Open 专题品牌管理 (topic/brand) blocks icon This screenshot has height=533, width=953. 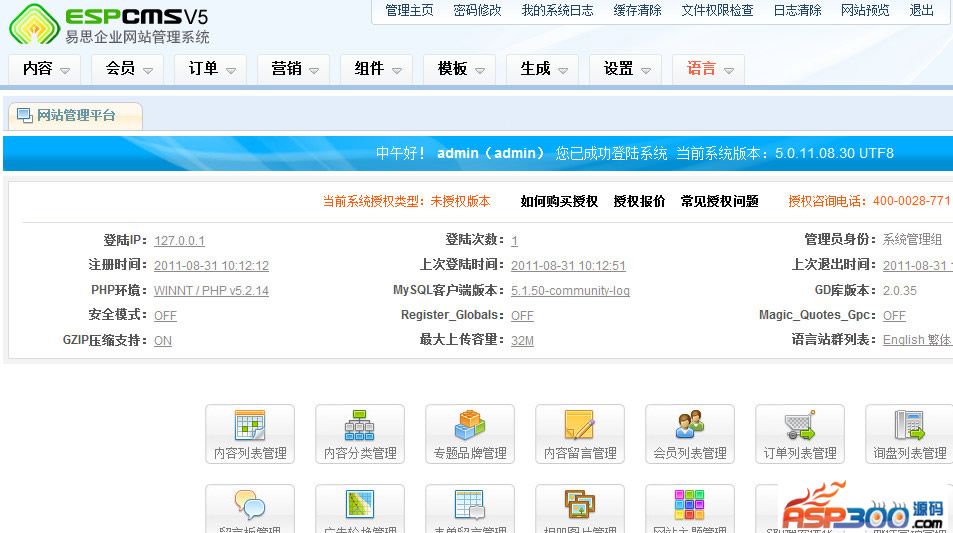tap(470, 434)
